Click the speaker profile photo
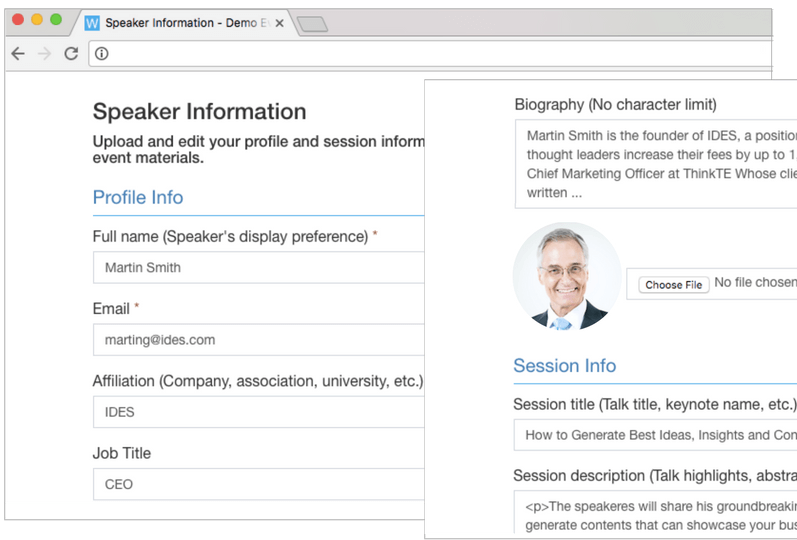The height and width of the screenshot is (540, 797). tap(566, 277)
